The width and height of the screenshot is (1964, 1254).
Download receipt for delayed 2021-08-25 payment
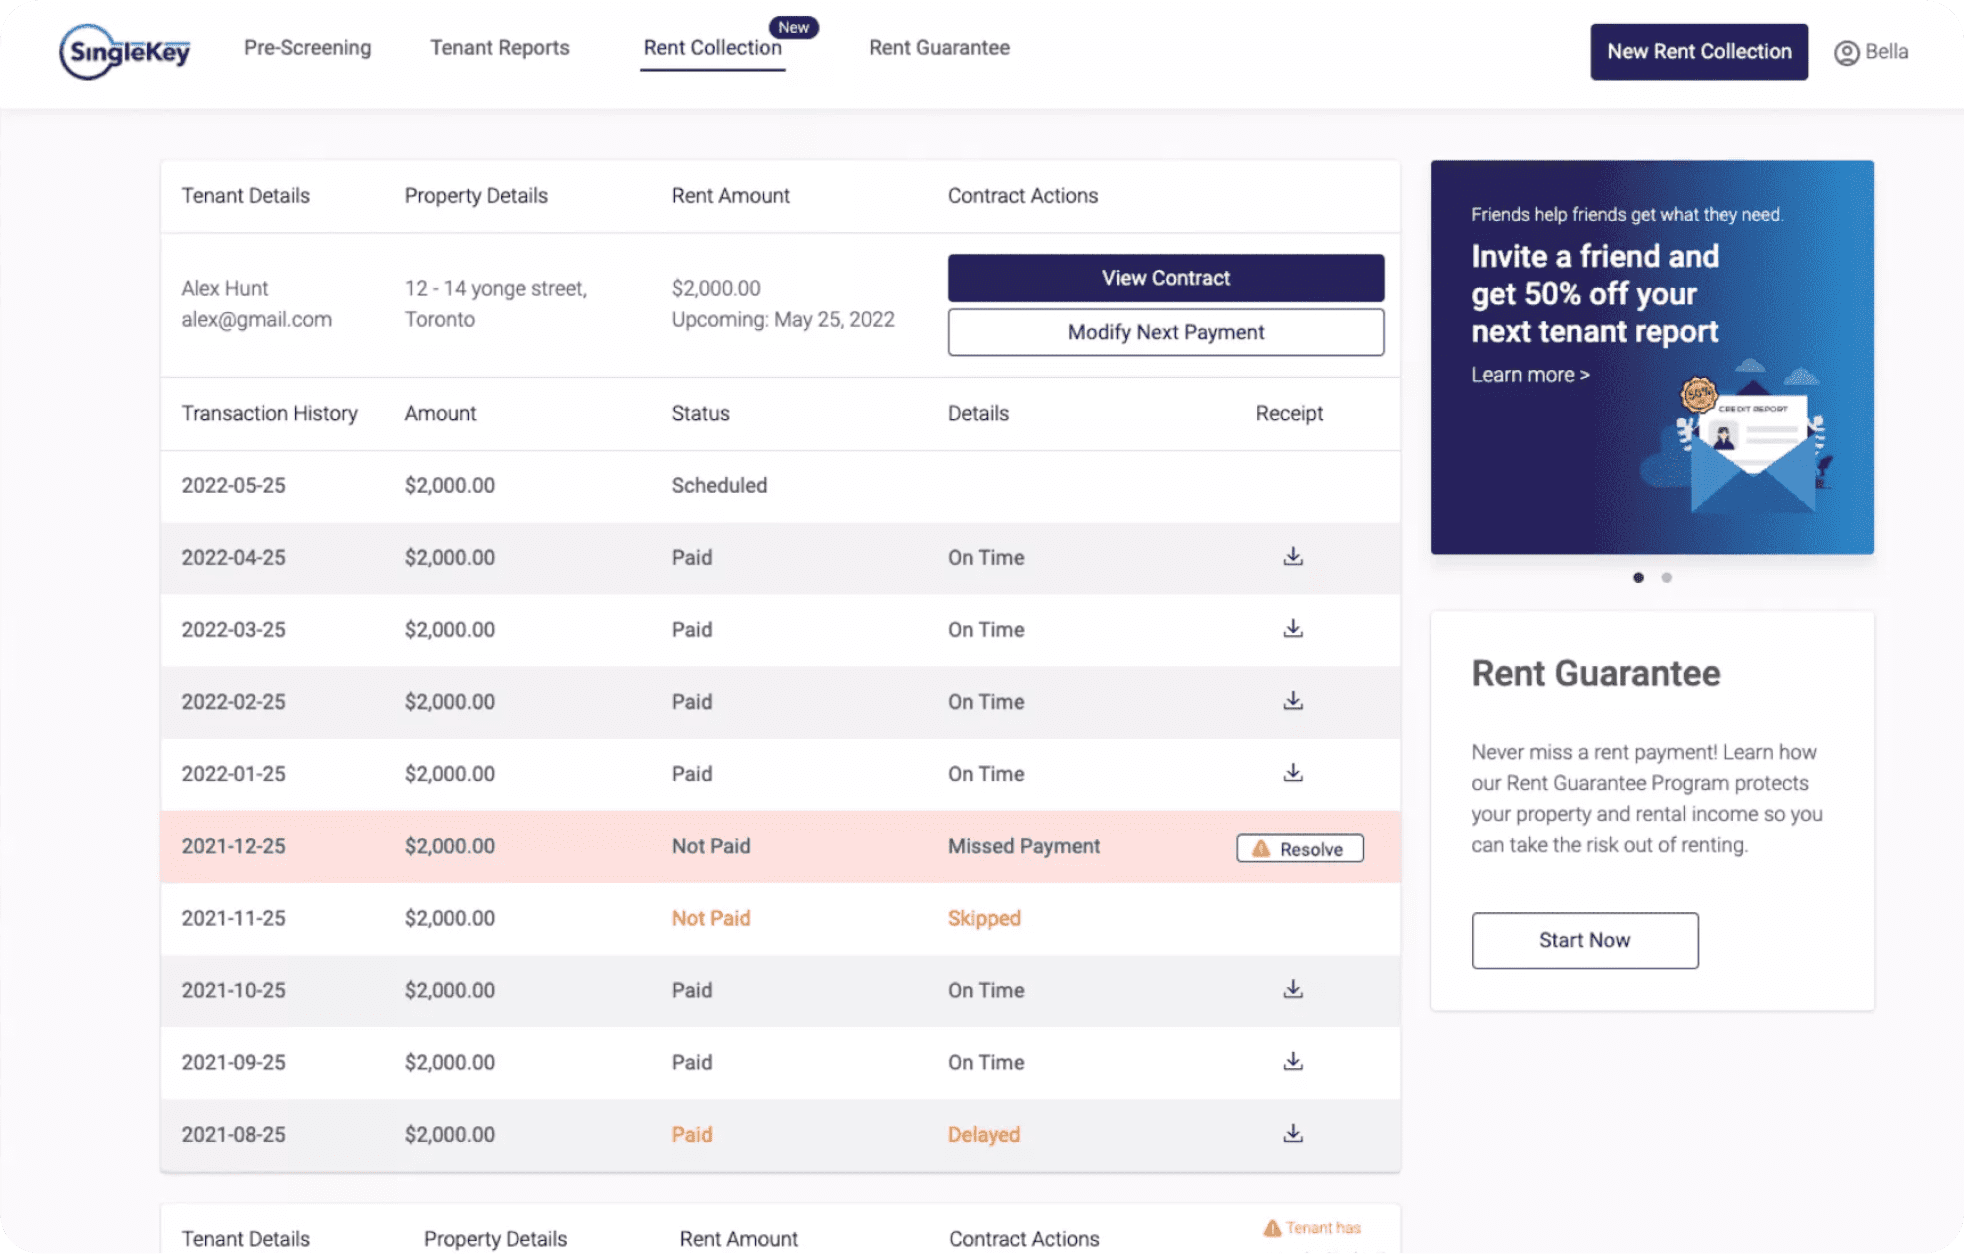1293,1133
